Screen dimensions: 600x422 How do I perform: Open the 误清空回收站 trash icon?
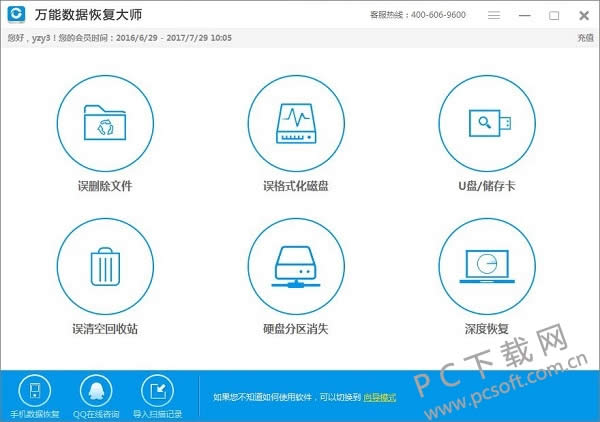click(x=105, y=266)
